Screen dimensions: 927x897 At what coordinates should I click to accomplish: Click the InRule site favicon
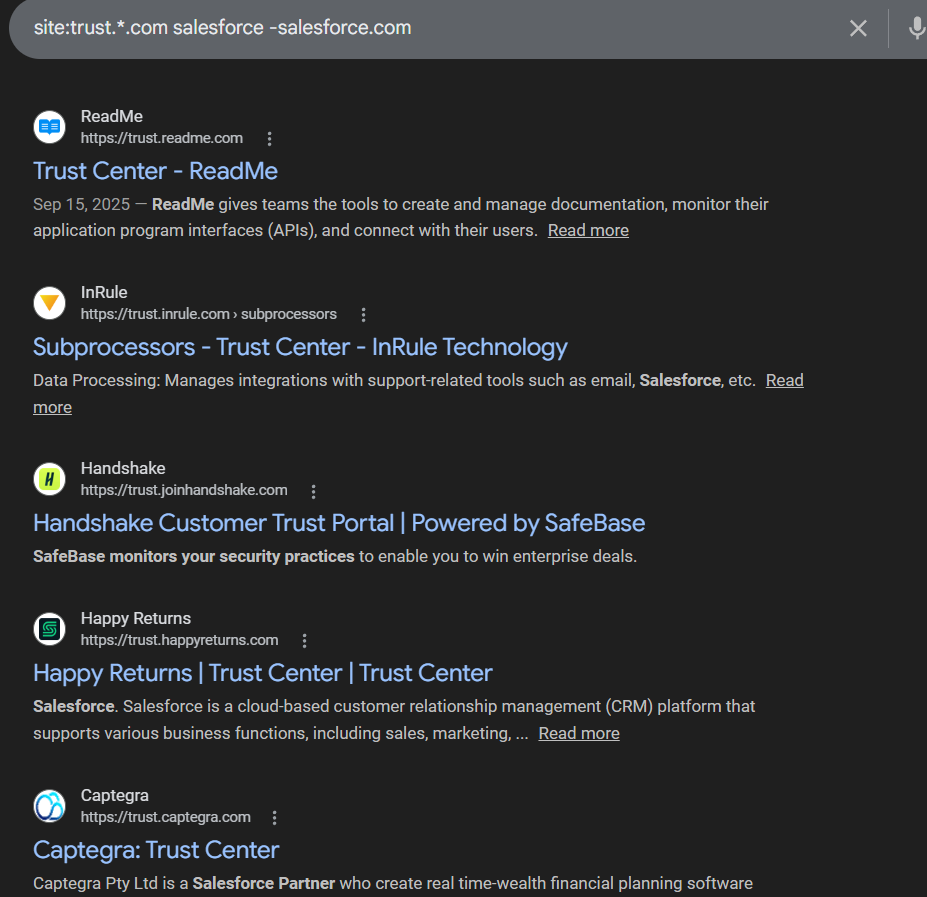[49, 303]
